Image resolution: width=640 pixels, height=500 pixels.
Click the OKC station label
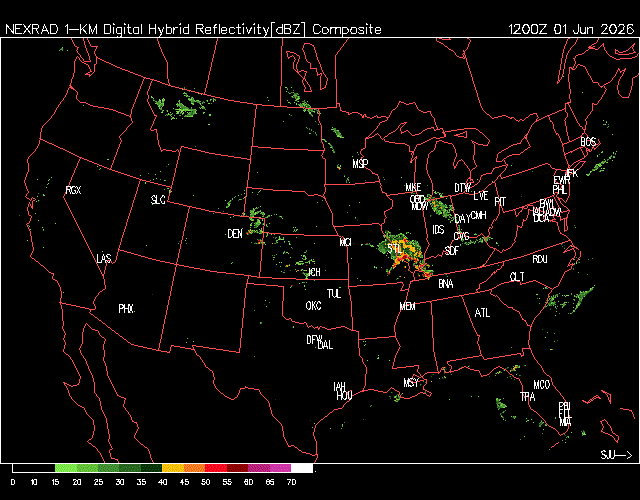click(x=313, y=306)
